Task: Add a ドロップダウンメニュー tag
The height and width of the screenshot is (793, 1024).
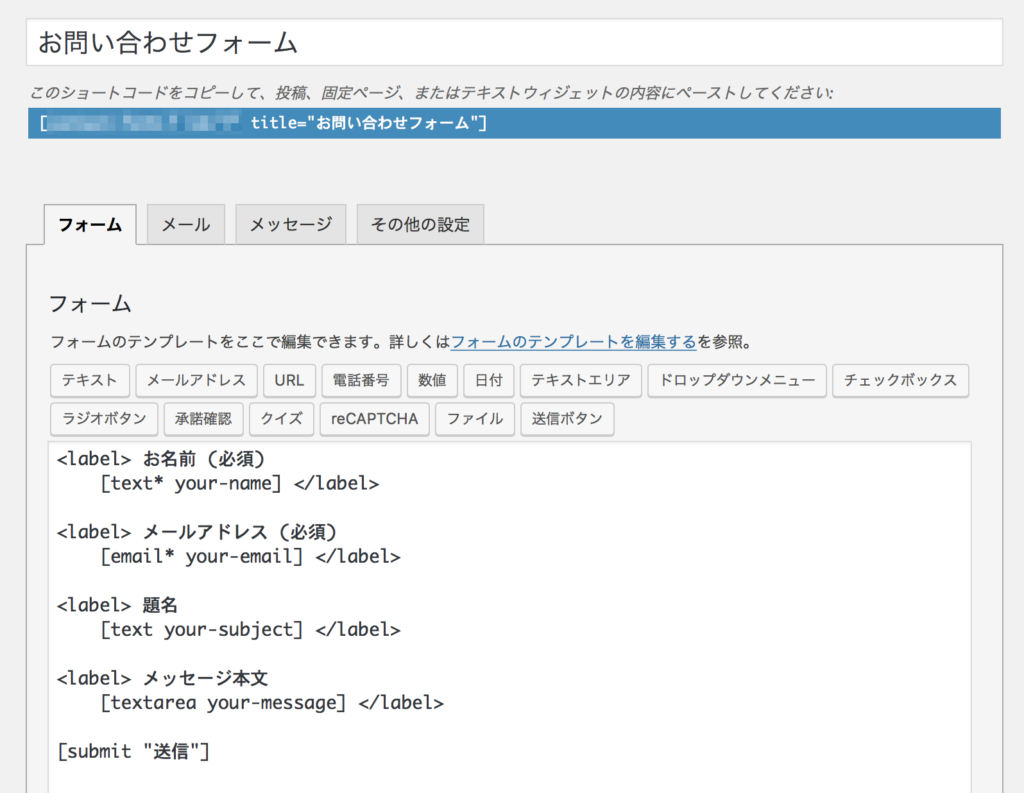Action: click(737, 380)
